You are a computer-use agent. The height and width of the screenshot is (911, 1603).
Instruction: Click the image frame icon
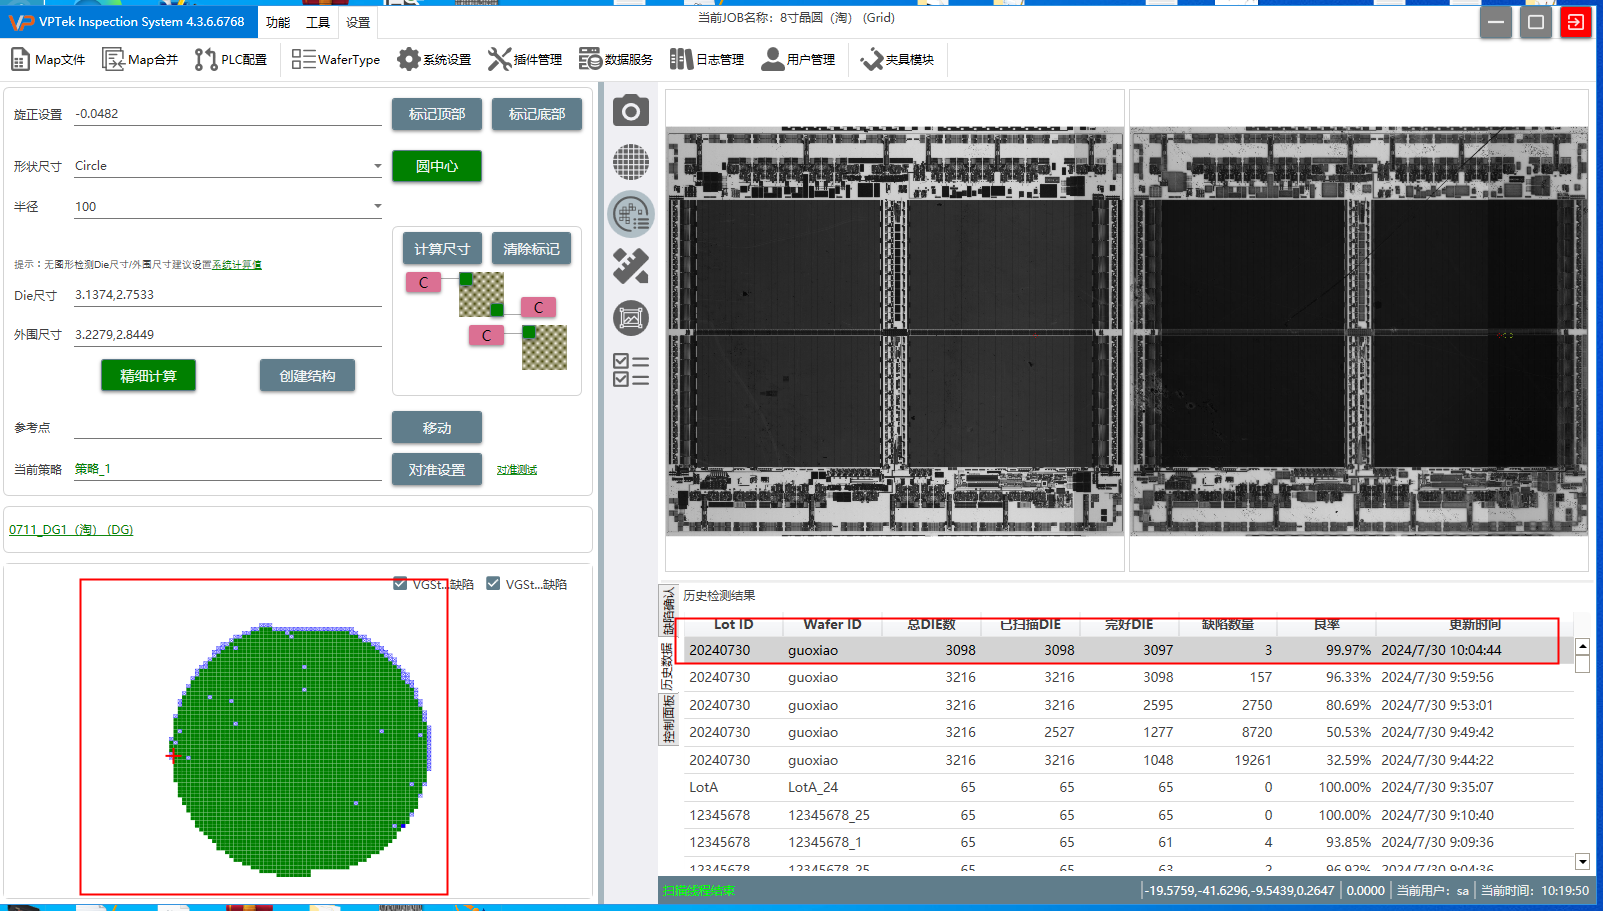pyautogui.click(x=631, y=318)
